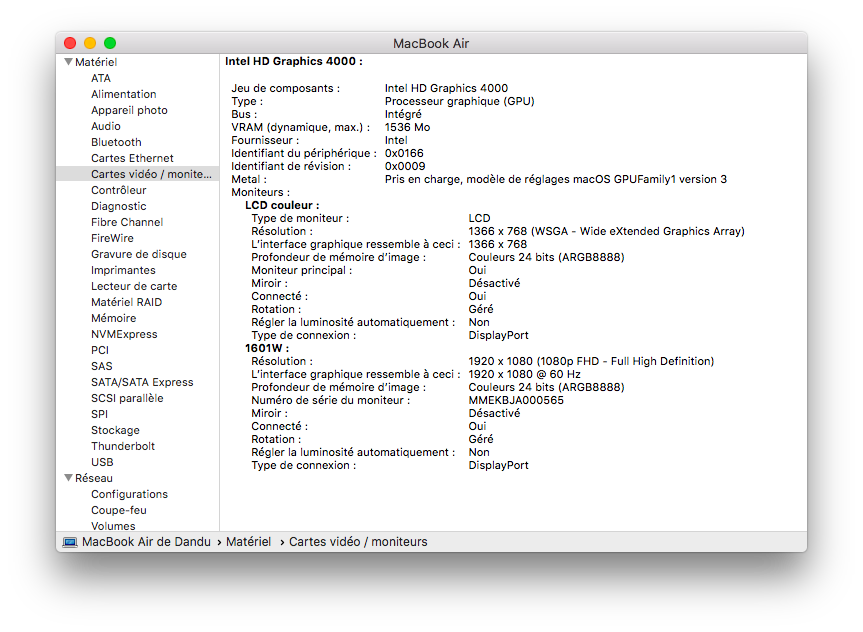Viewport: 863px width, 632px height.
Task: Select Diagnostic in the sidebar
Action: tap(119, 206)
